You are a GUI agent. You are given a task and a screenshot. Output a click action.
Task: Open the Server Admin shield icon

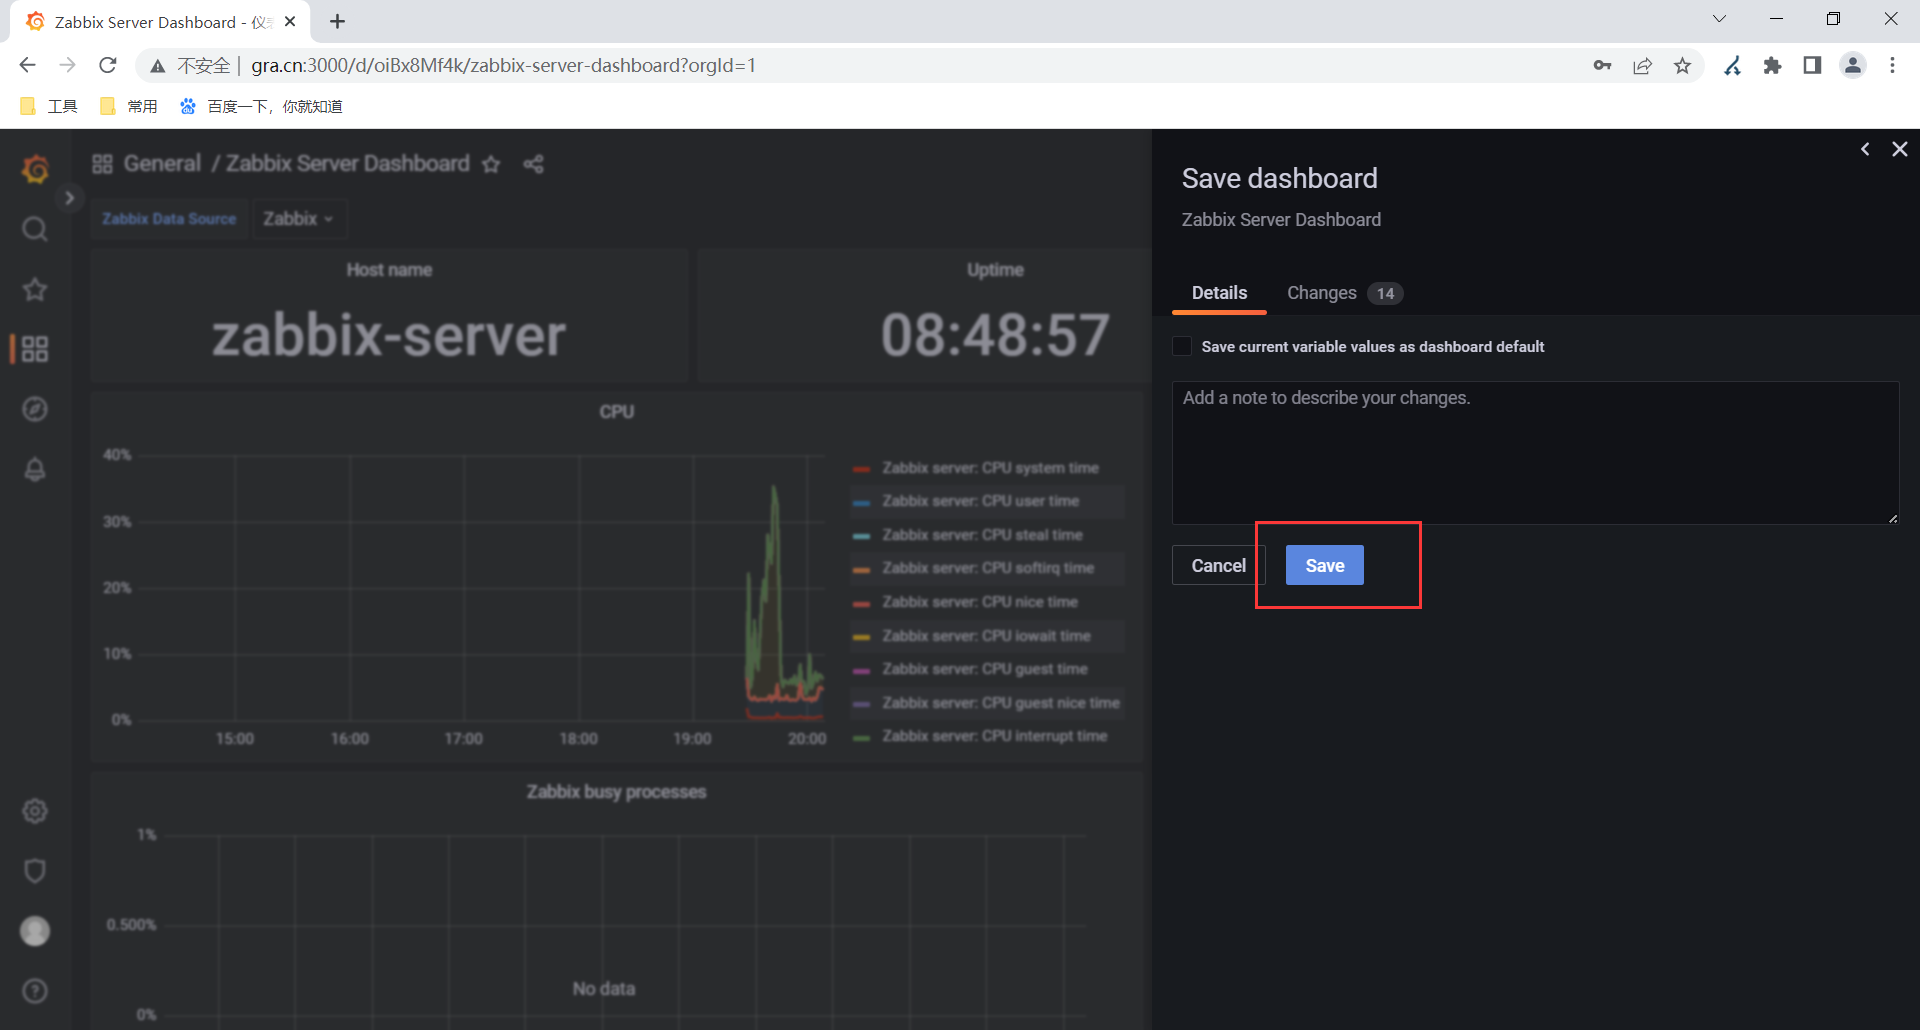35,871
